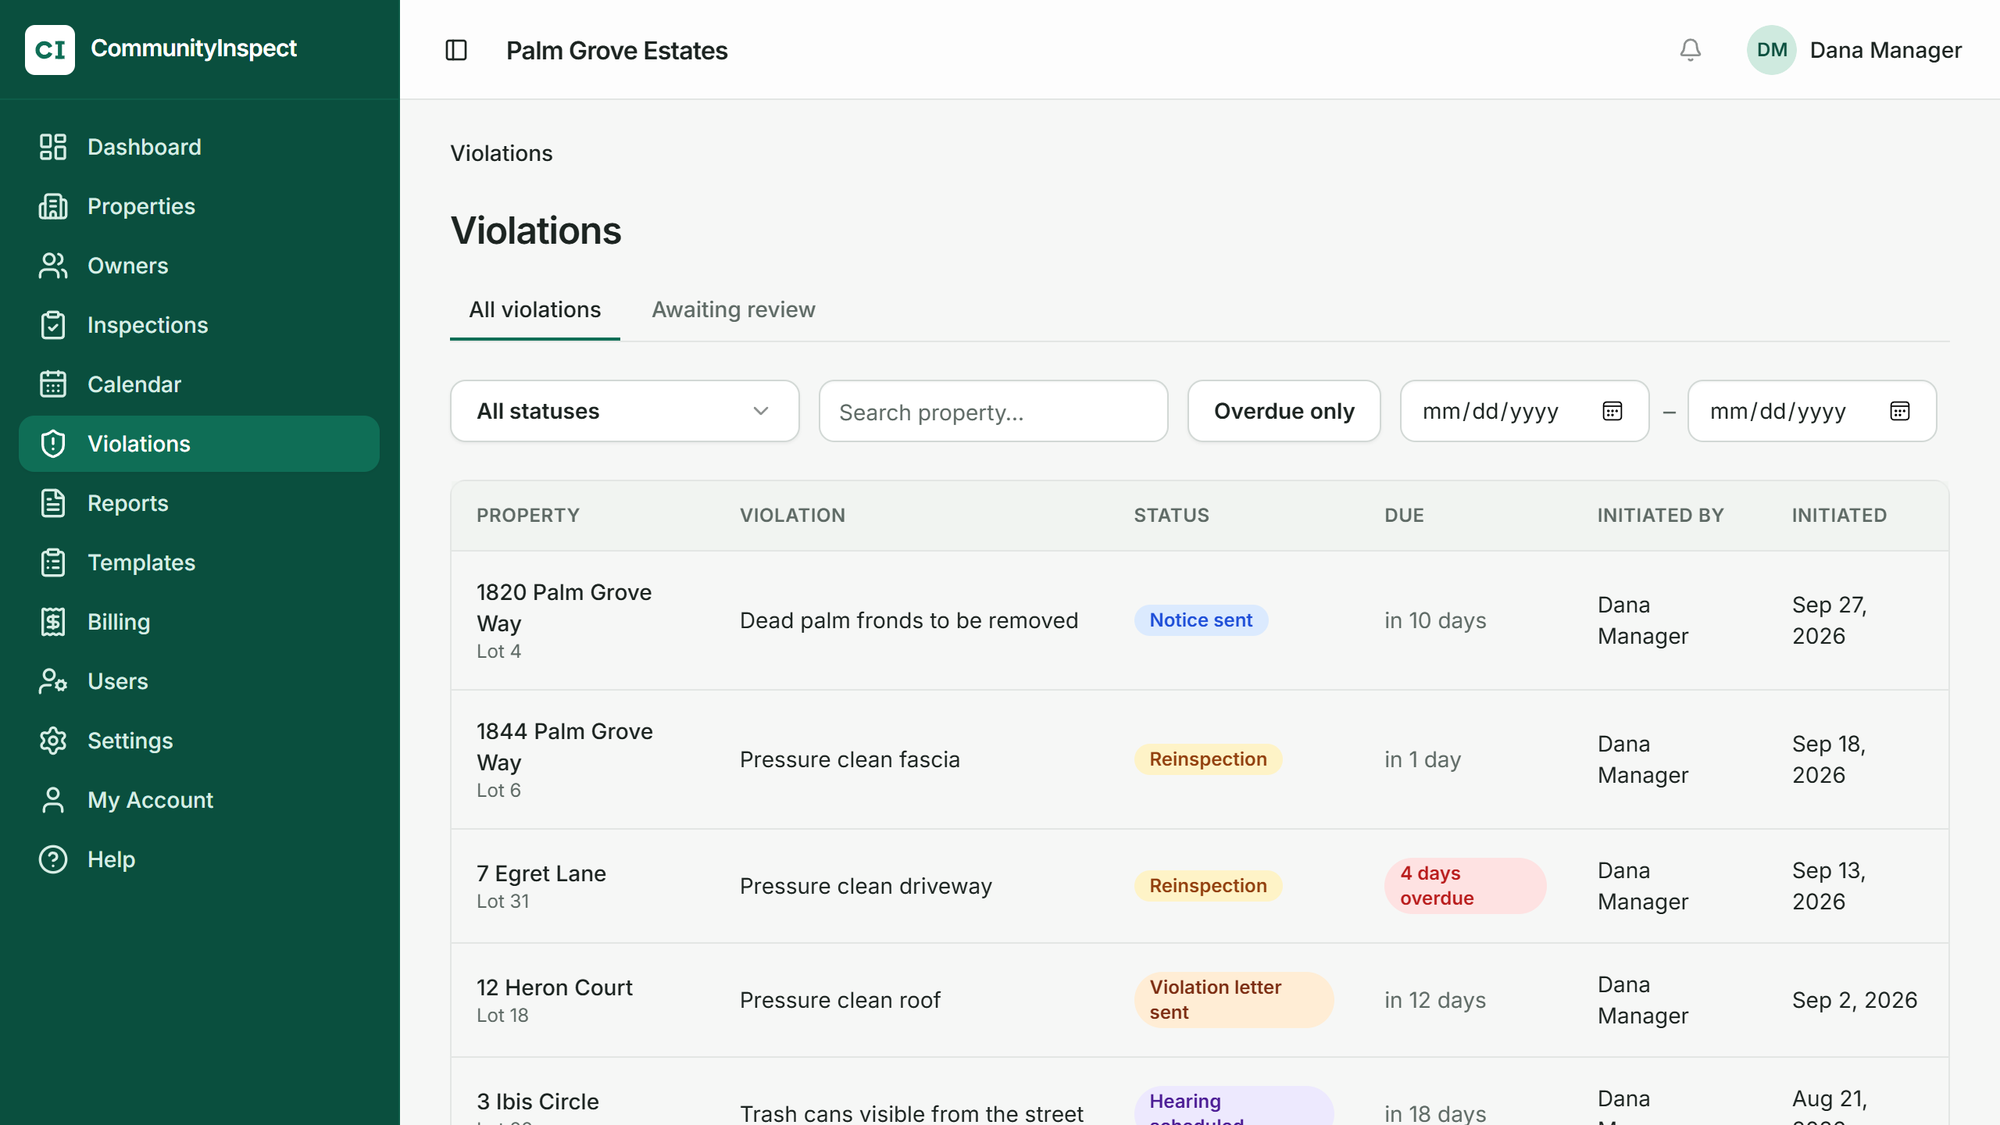
Task: Switch to Awaiting review tab
Action: pyautogui.click(x=733, y=310)
